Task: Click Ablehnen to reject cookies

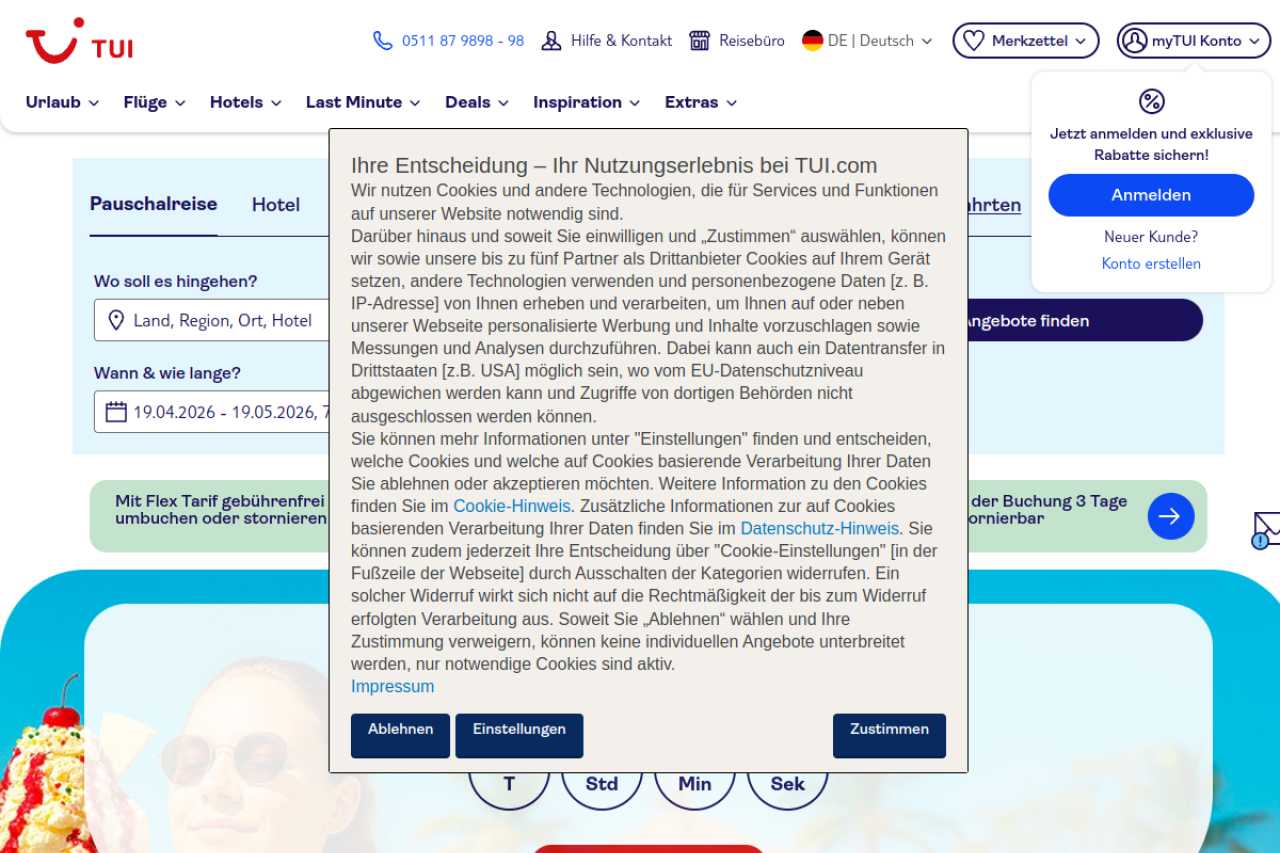Action: 400,735
